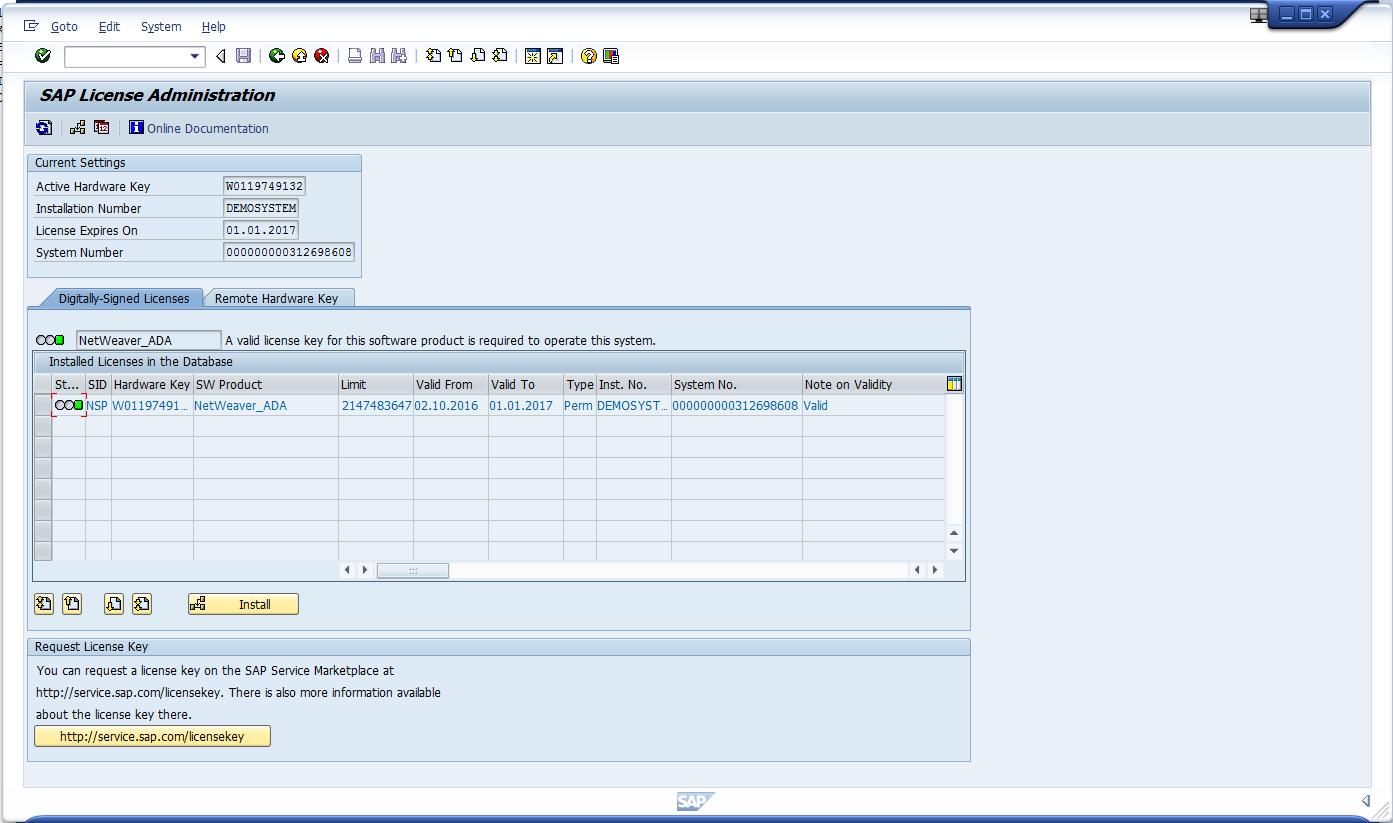Click the Valid To column header
The height and width of the screenshot is (823, 1393).
pyautogui.click(x=526, y=384)
